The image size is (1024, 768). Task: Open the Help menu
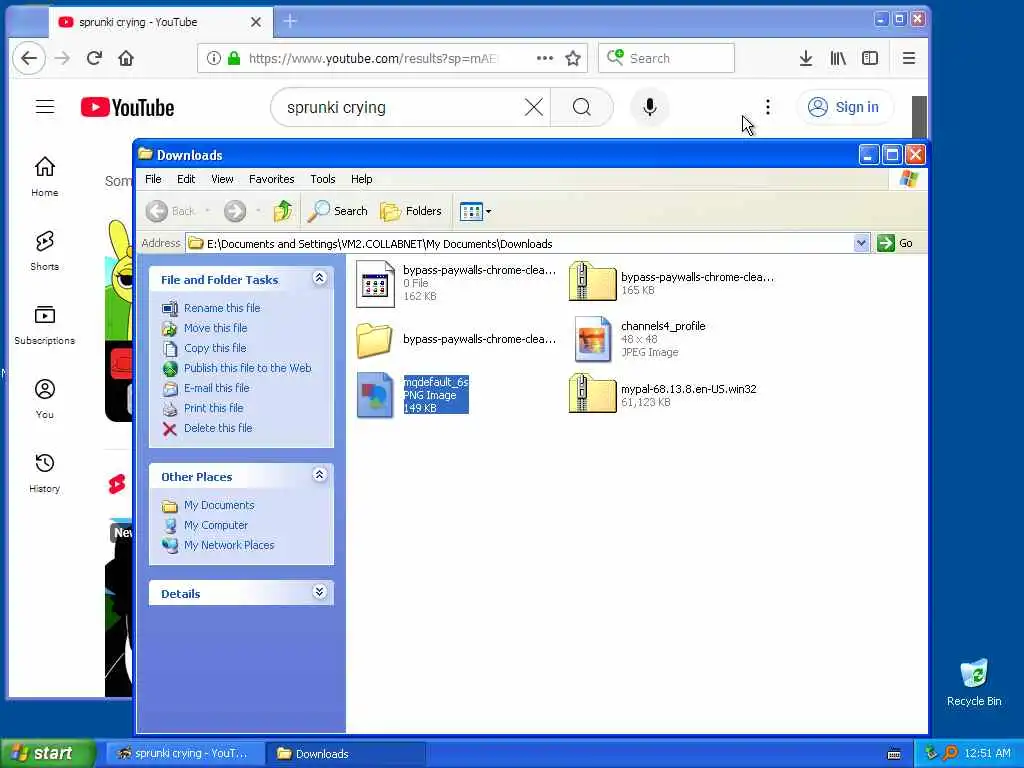[x=361, y=179]
